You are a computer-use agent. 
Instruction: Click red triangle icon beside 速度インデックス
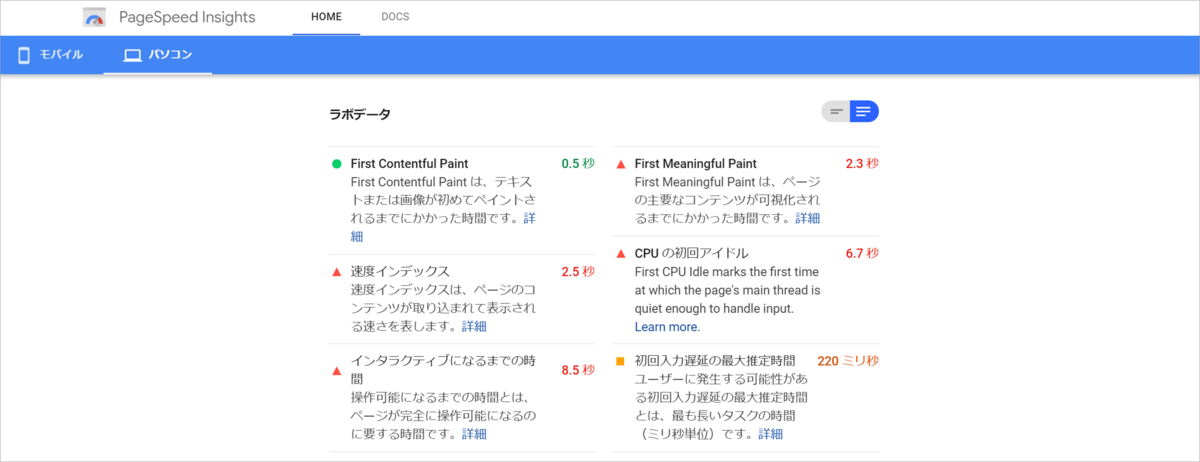[337, 271]
